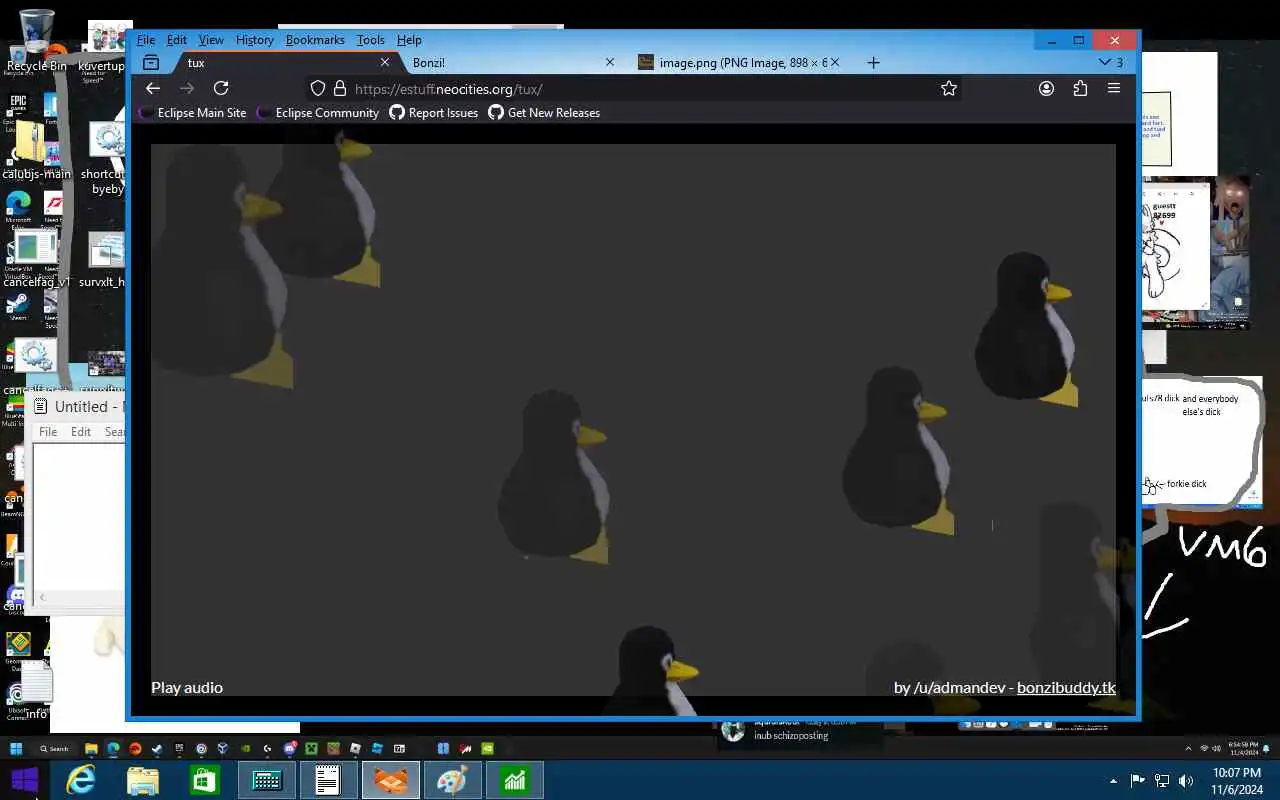
Task: Open Edit menu in Notepad window
Action: [x=81, y=432]
